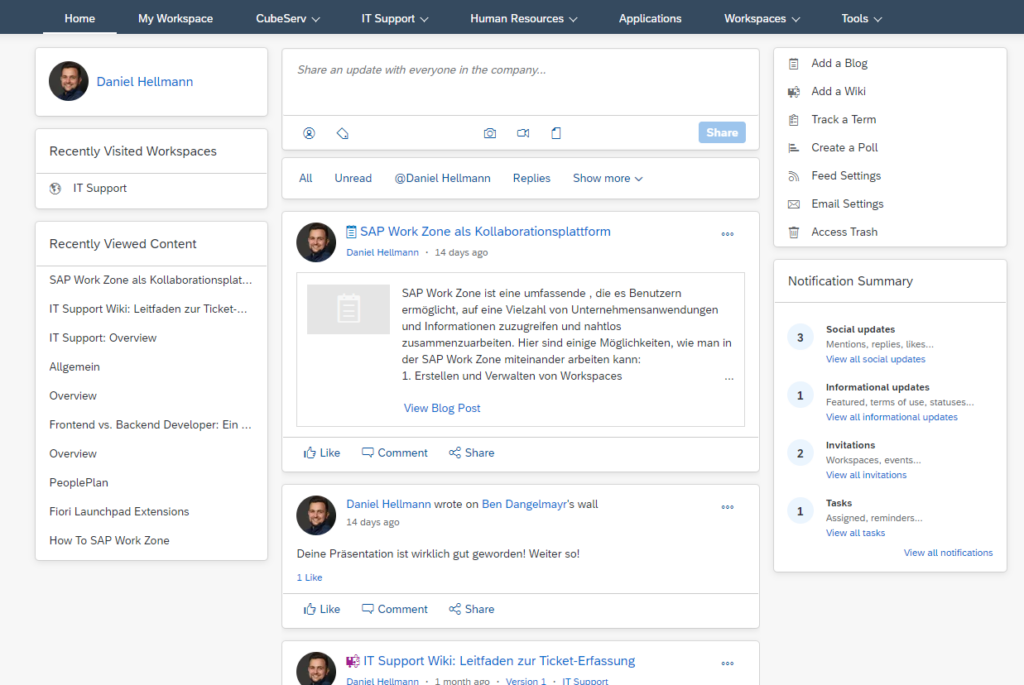Like the SAP Work Zone blog post
This screenshot has width=1024, height=685.
coord(321,453)
